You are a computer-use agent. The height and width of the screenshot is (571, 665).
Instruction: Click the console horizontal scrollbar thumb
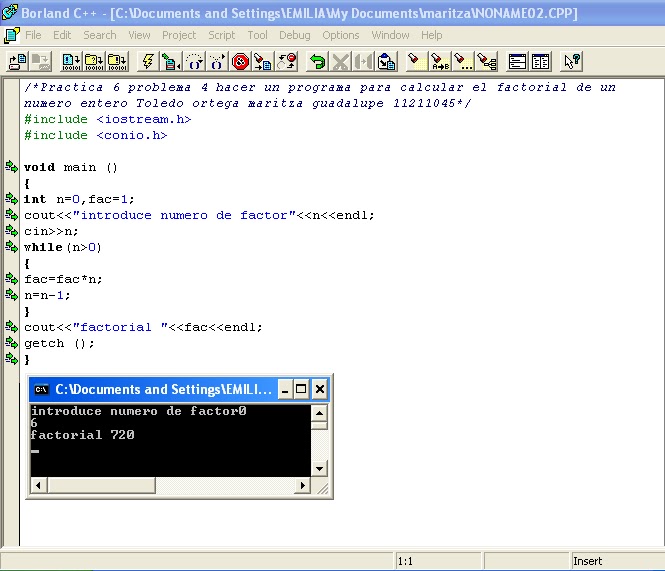point(101,485)
